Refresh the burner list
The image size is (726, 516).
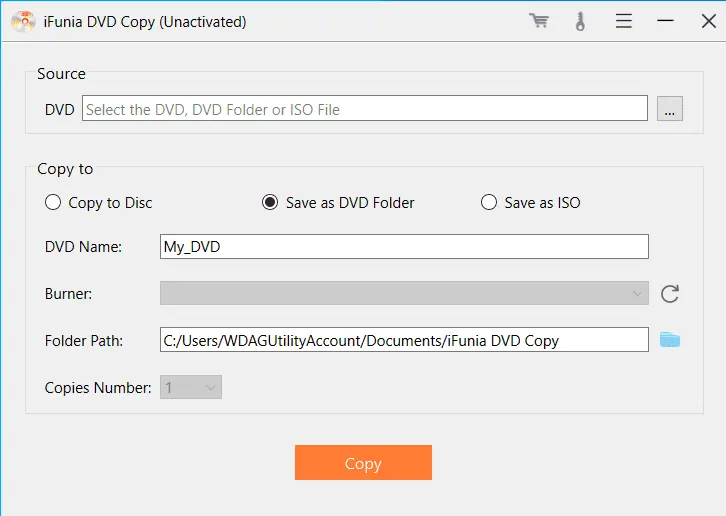click(x=670, y=294)
